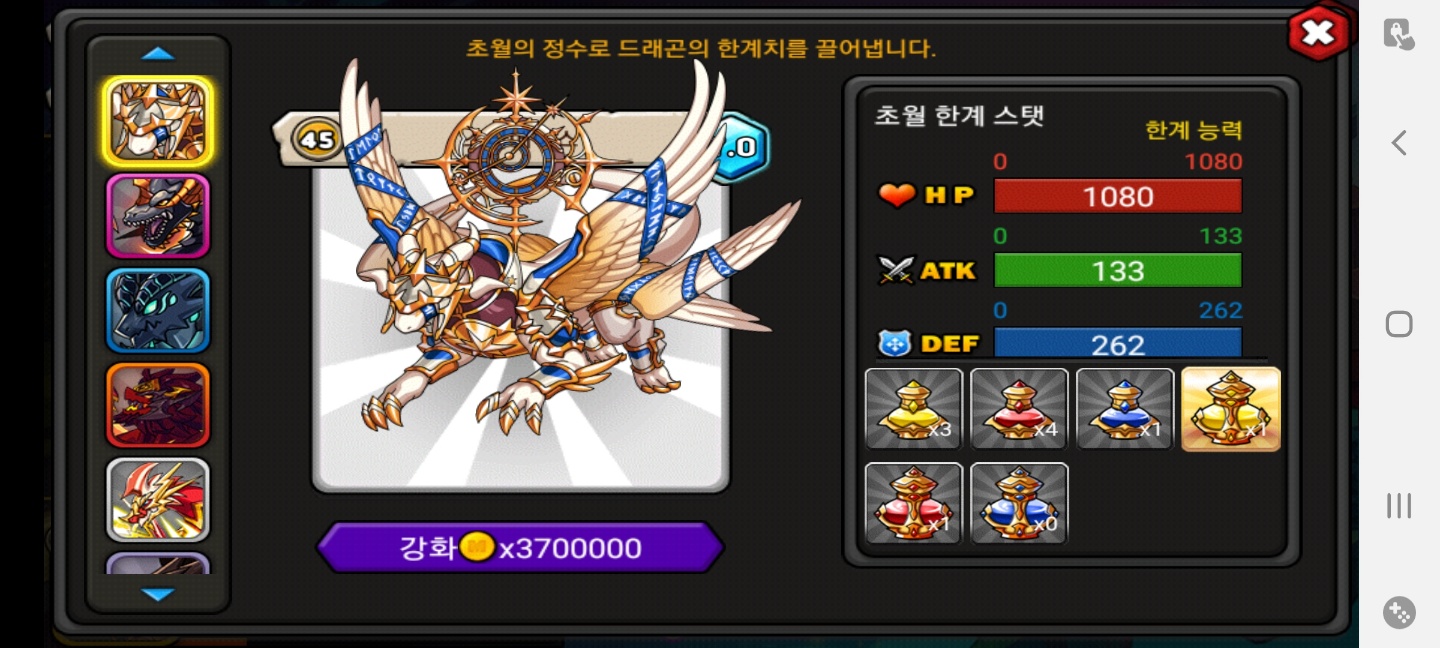This screenshot has height=648, width=1440.
Task: Close the transcendence window with red X
Action: pyautogui.click(x=1318, y=33)
